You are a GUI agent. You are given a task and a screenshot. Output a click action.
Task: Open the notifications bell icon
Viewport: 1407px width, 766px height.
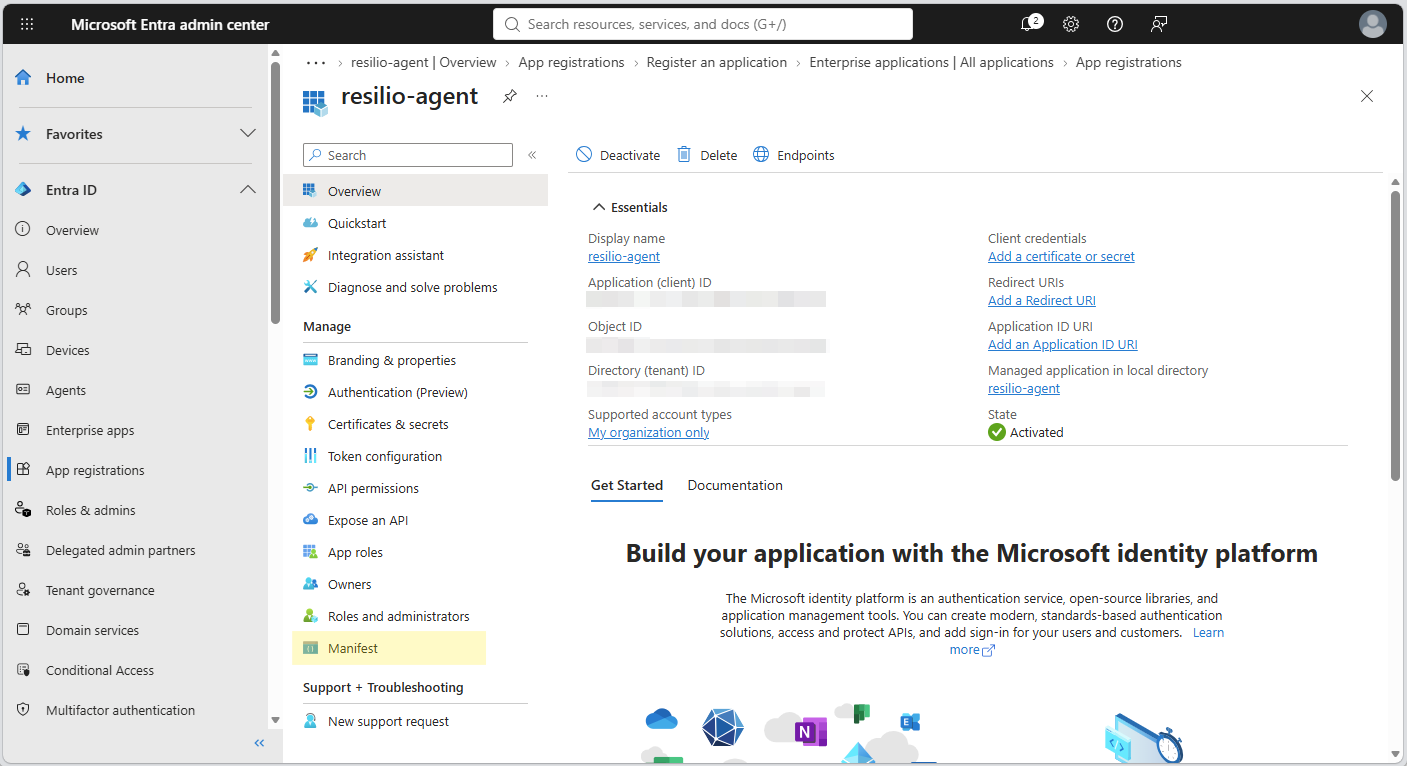1029,24
